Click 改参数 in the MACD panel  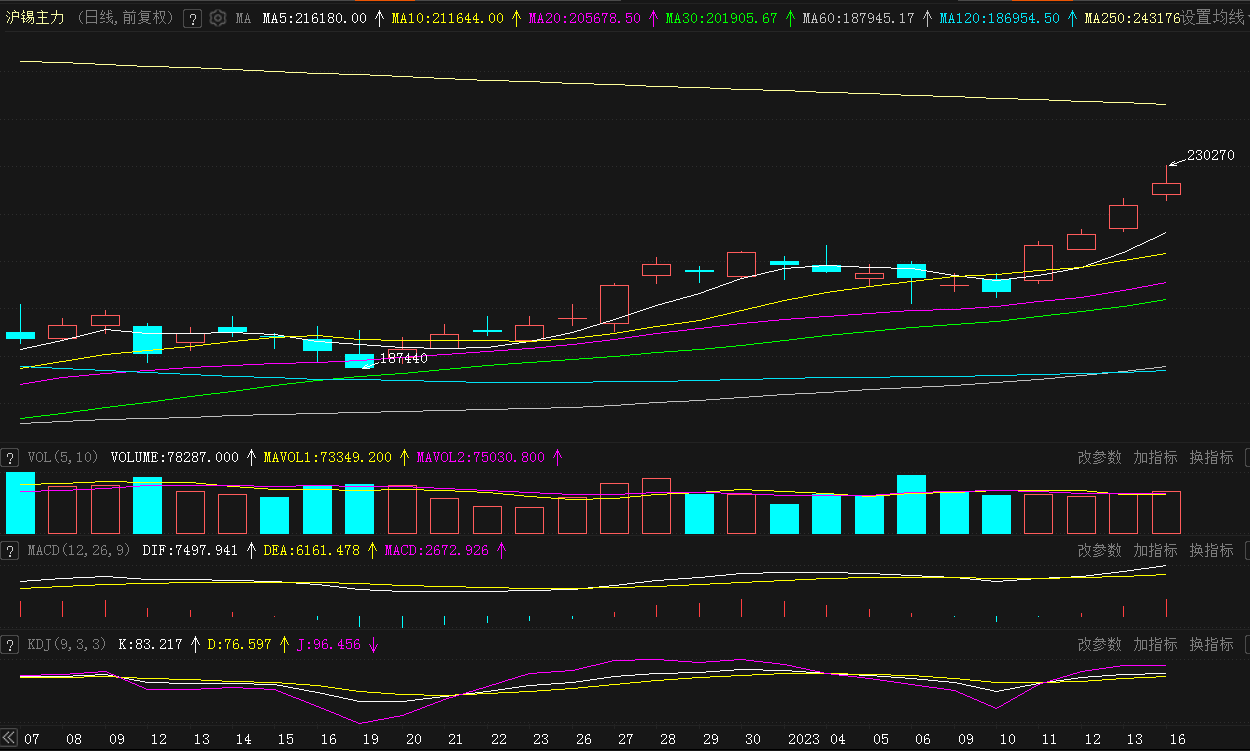pos(1099,551)
